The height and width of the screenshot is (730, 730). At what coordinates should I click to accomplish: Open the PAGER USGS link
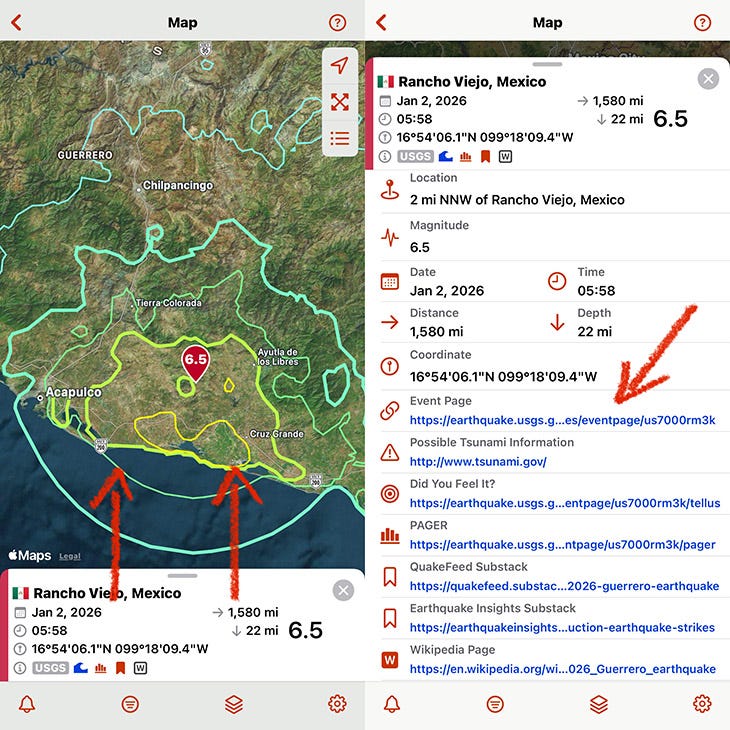tap(562, 545)
